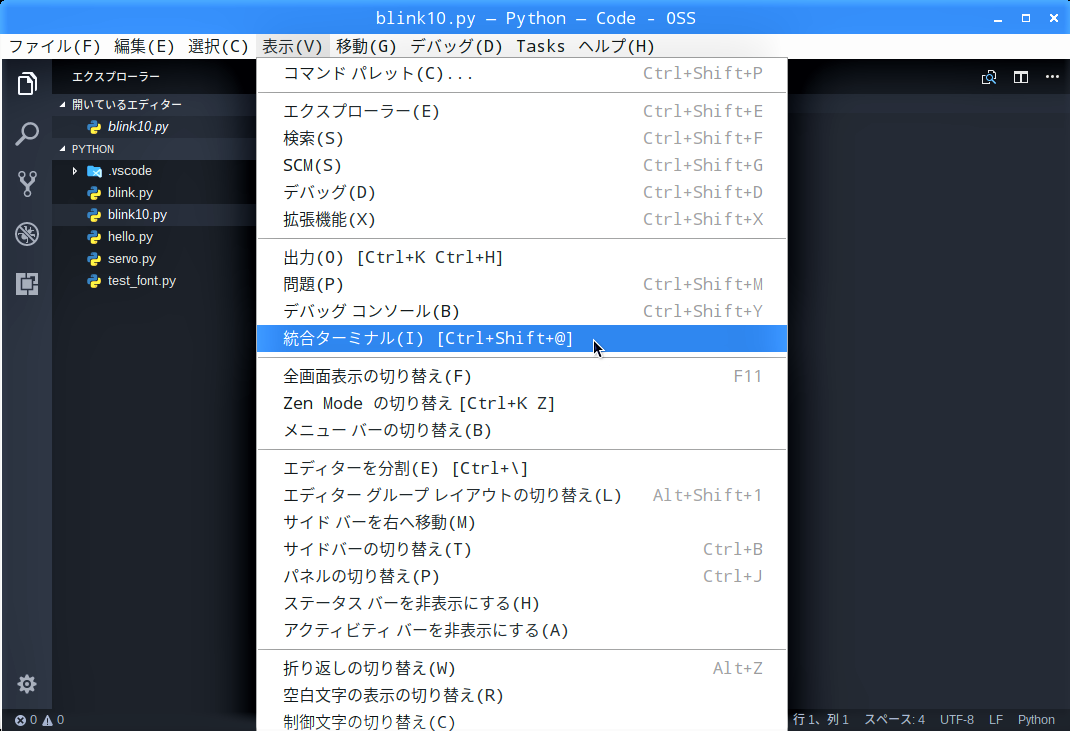Click the .vscode folder icon

click(94, 171)
